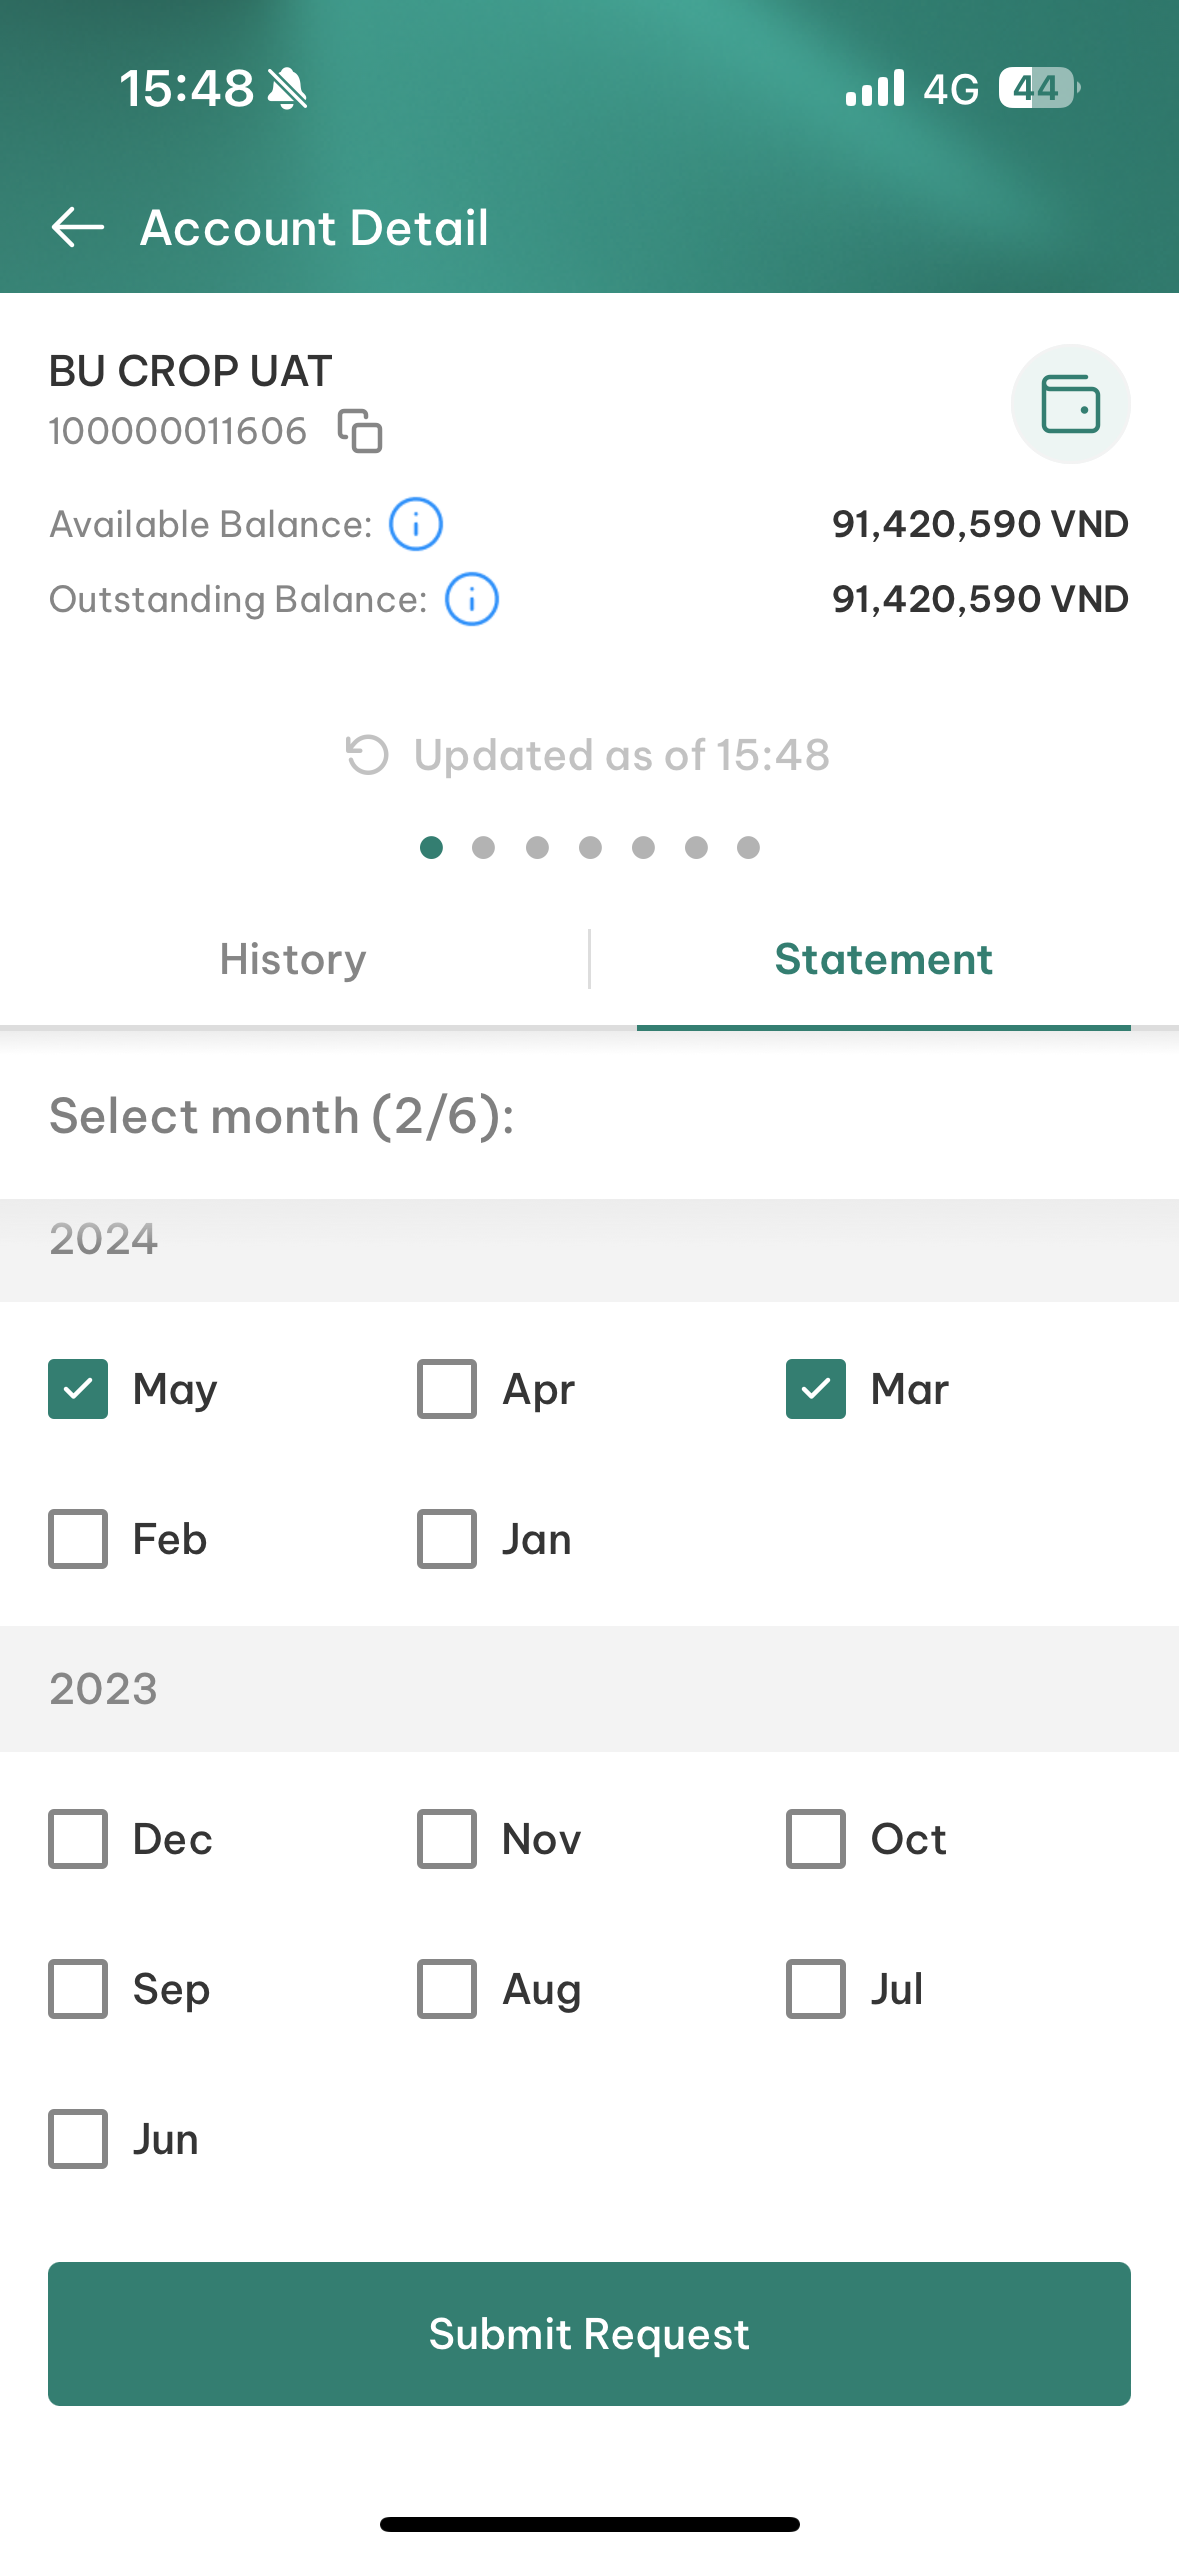Image resolution: width=1179 pixels, height=2556 pixels.
Task: Show Outstanding Balance info tooltip
Action: pos(471,599)
